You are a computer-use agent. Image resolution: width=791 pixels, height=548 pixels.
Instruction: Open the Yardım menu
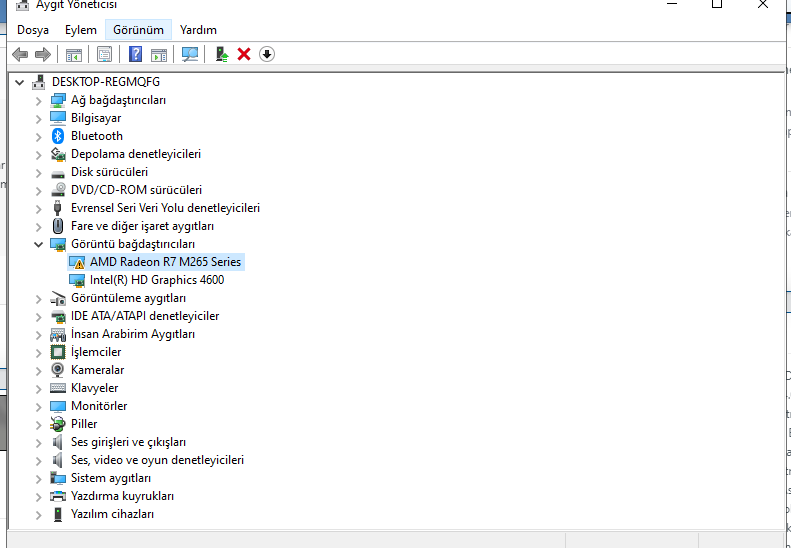point(198,30)
